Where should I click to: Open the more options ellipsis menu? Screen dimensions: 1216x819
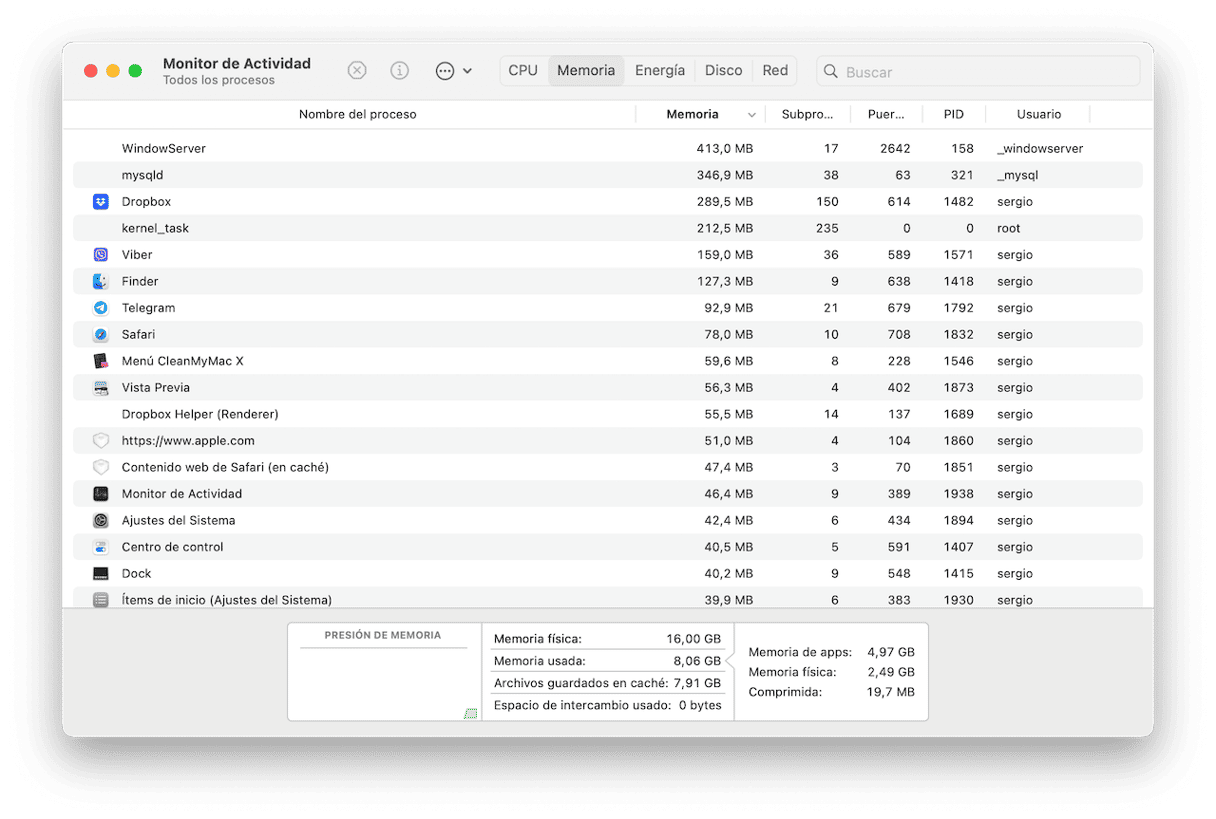(x=453, y=71)
